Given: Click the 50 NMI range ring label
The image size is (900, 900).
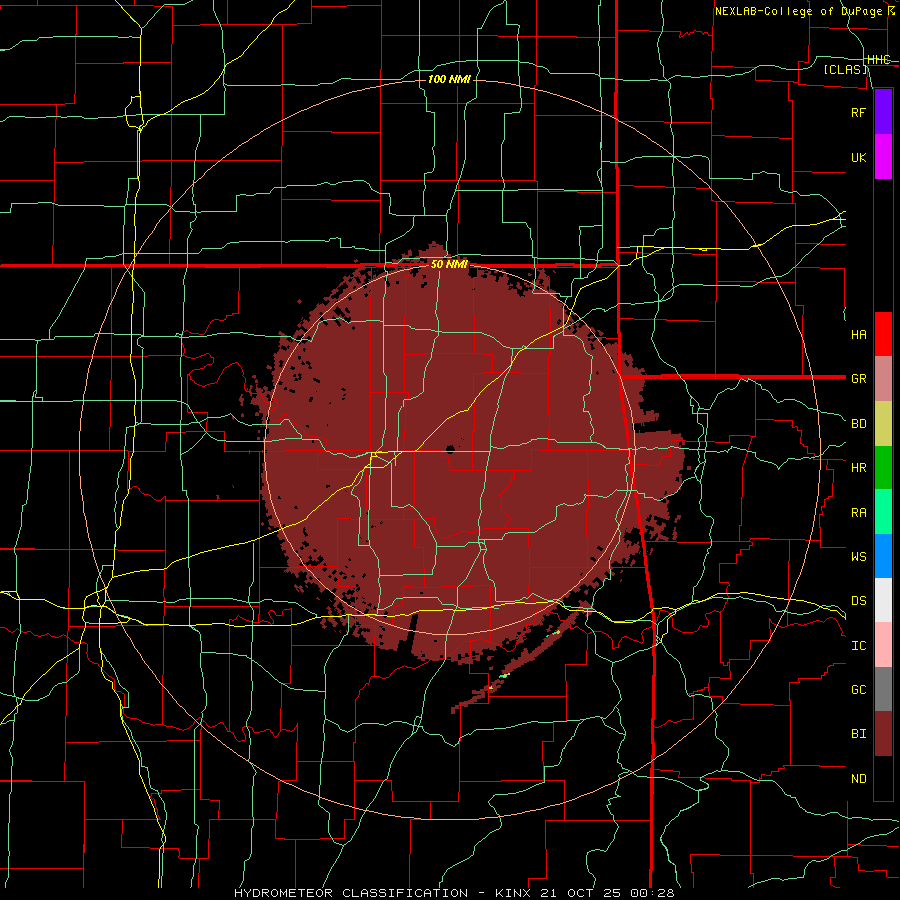Looking at the screenshot, I should pos(449,264).
